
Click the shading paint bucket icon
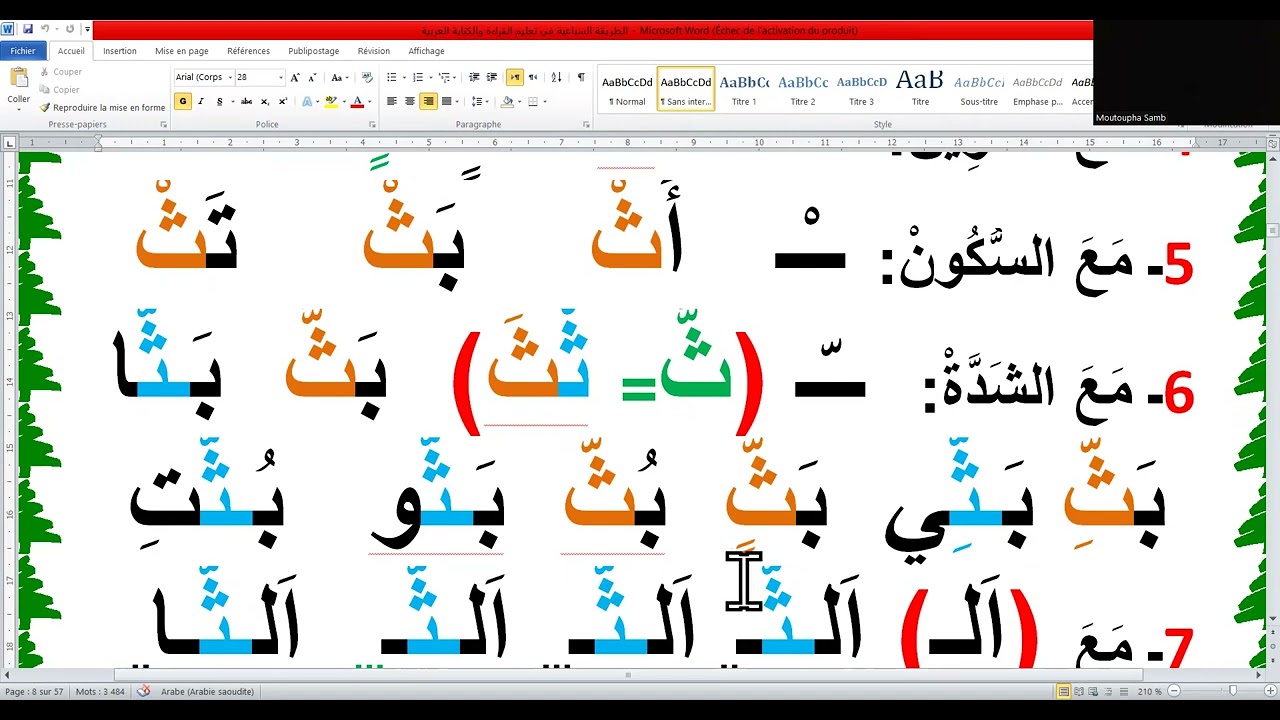508,101
